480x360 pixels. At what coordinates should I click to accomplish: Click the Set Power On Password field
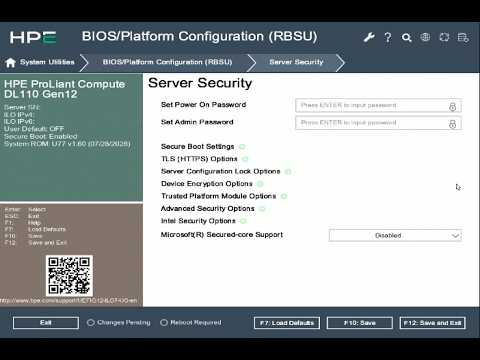[x=378, y=106]
